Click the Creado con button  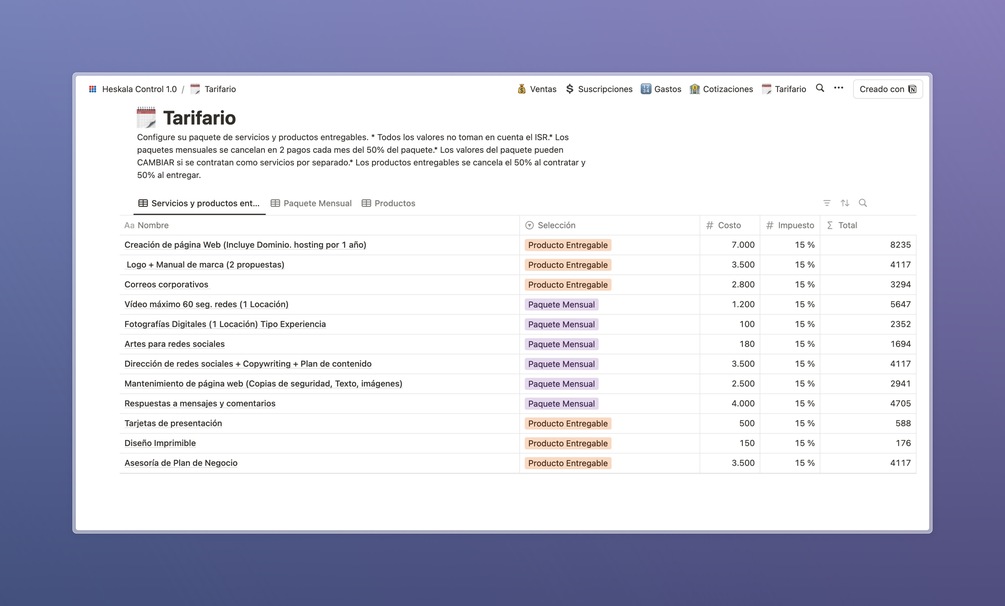[888, 89]
